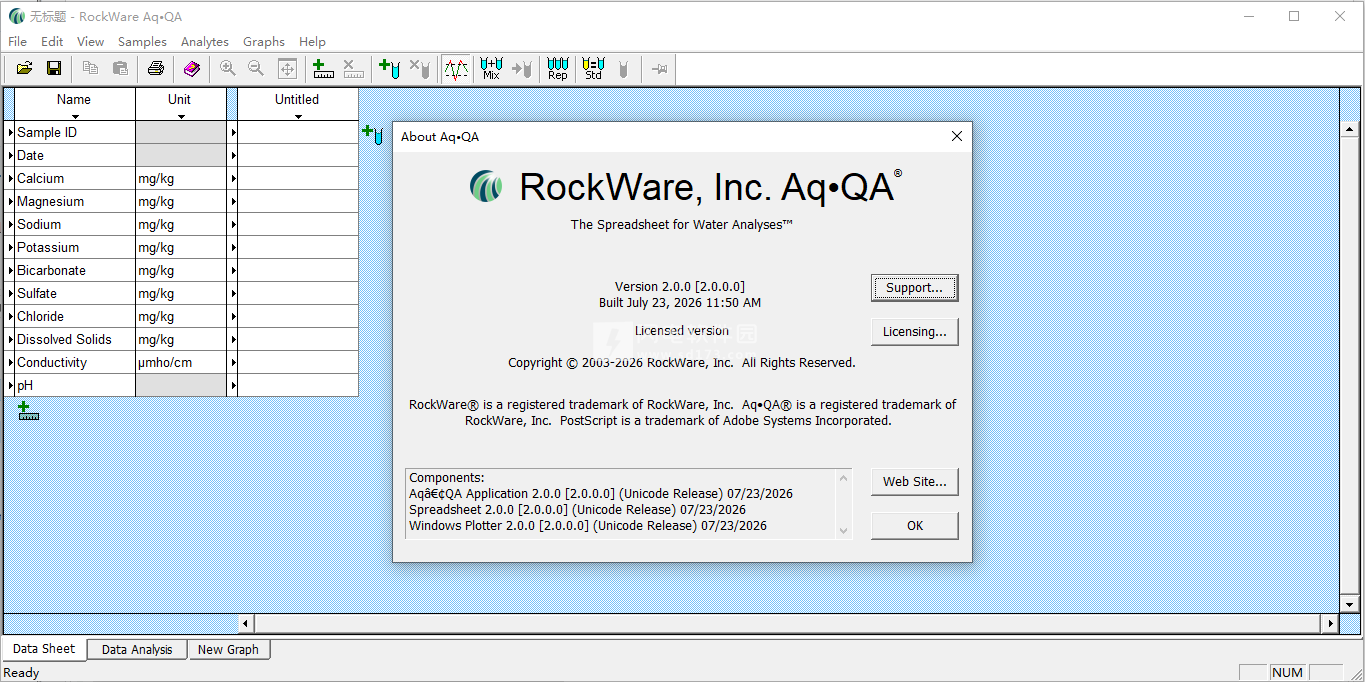Add a sample with the green plus test tube icon in the toolbar

pos(390,68)
